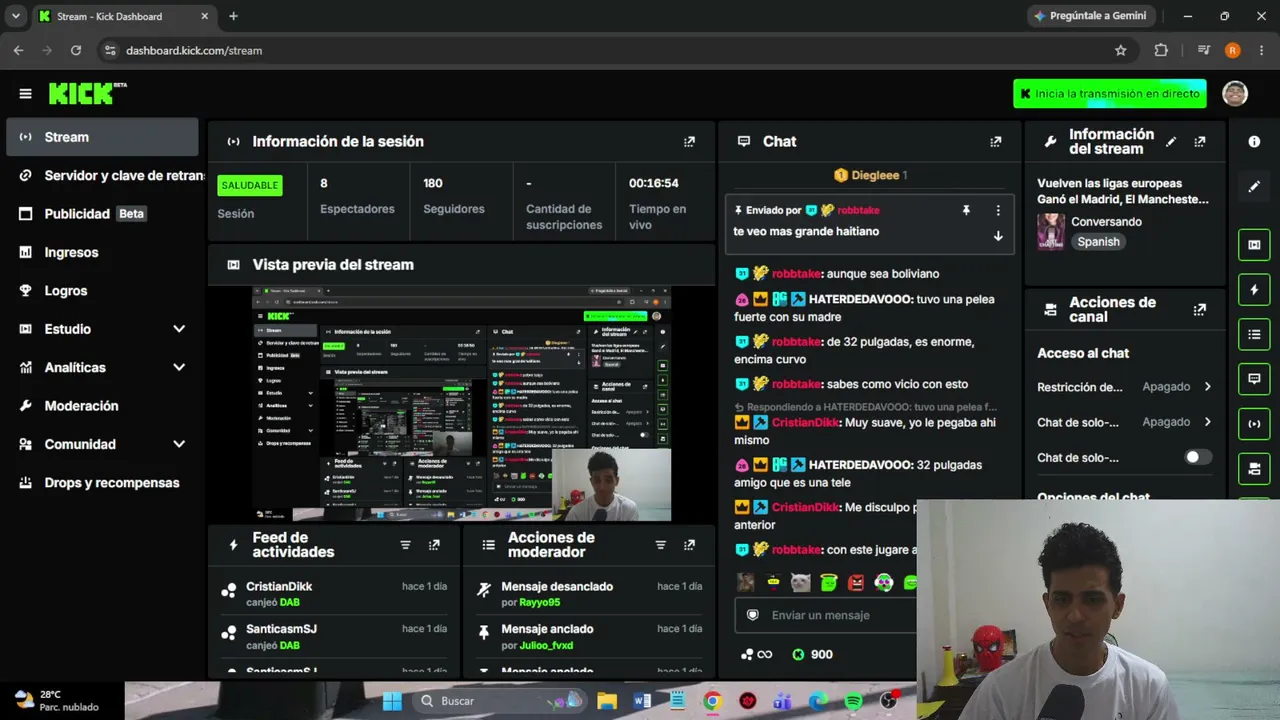1280x720 pixels.
Task: Open the Chrome tab search dropdown
Action: tap(15, 16)
